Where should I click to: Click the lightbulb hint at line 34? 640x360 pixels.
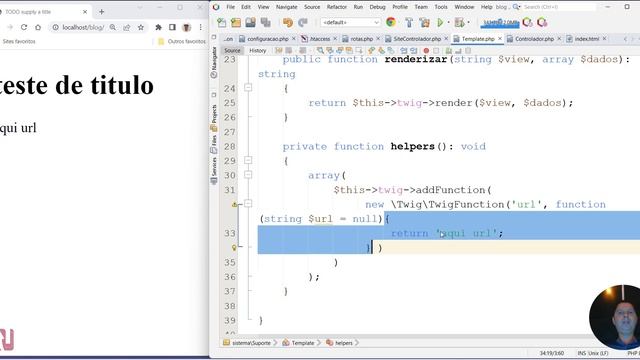pos(234,248)
